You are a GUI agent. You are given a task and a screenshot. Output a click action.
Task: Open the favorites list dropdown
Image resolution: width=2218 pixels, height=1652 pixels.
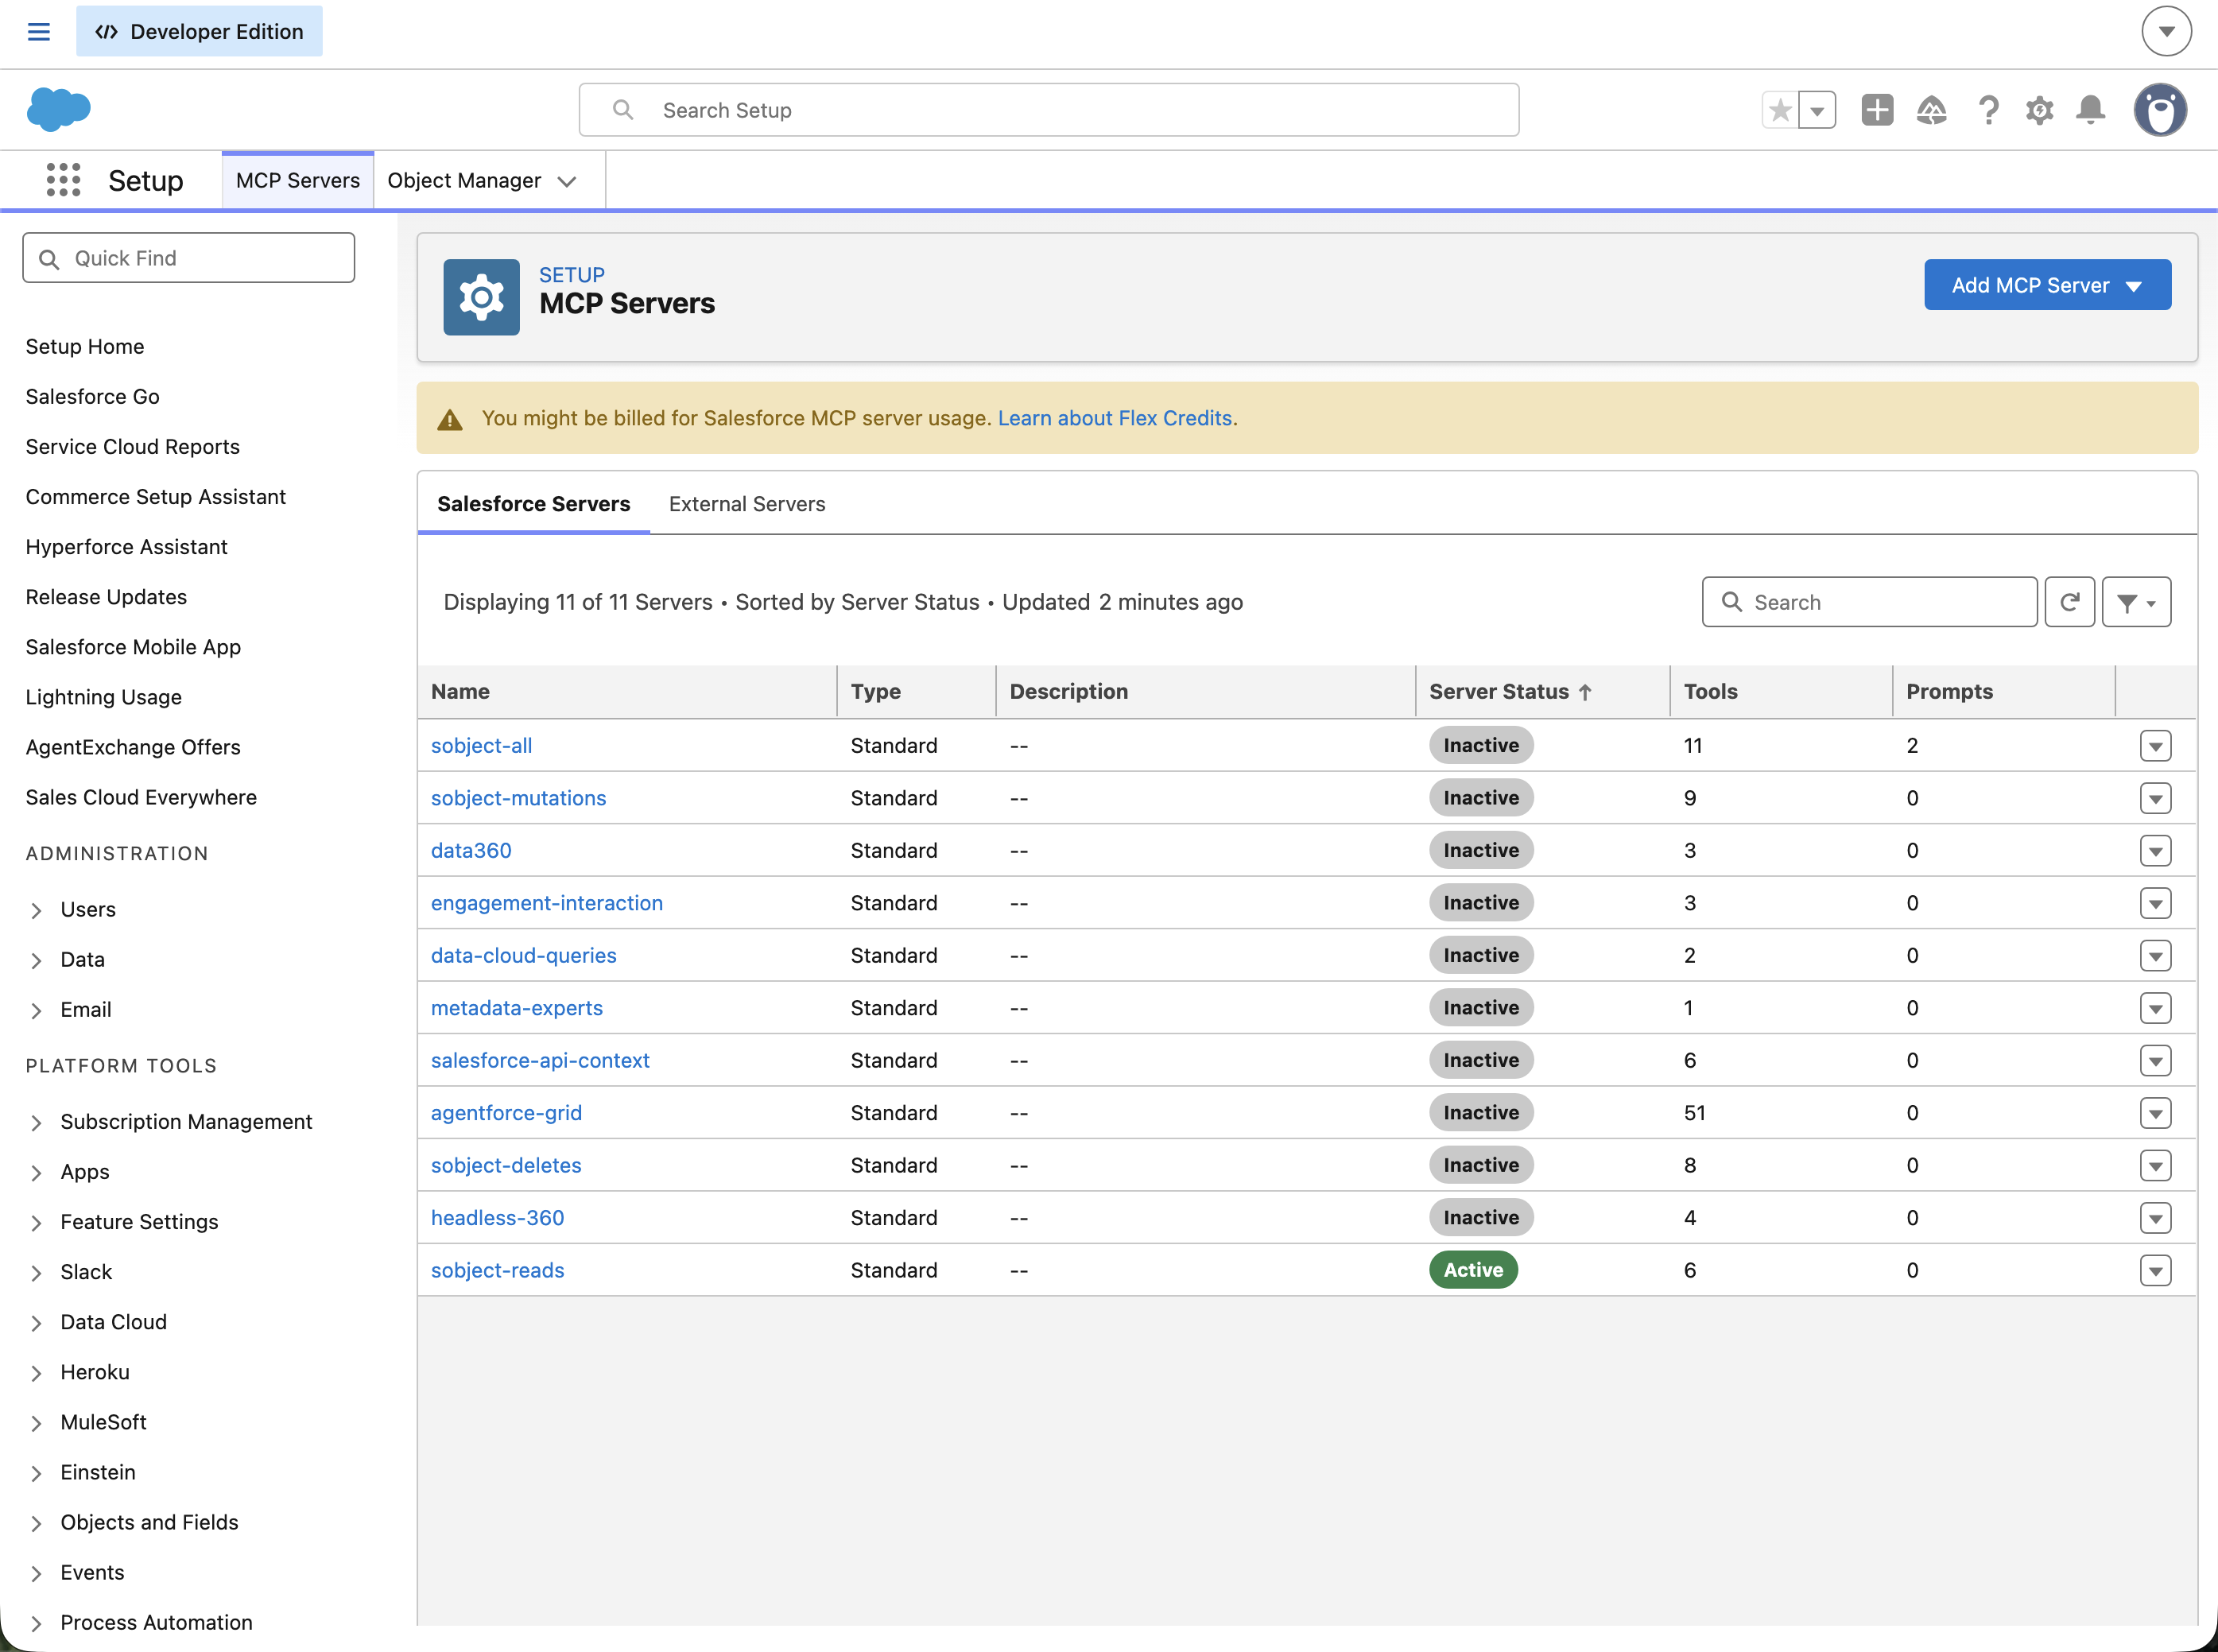(1817, 110)
